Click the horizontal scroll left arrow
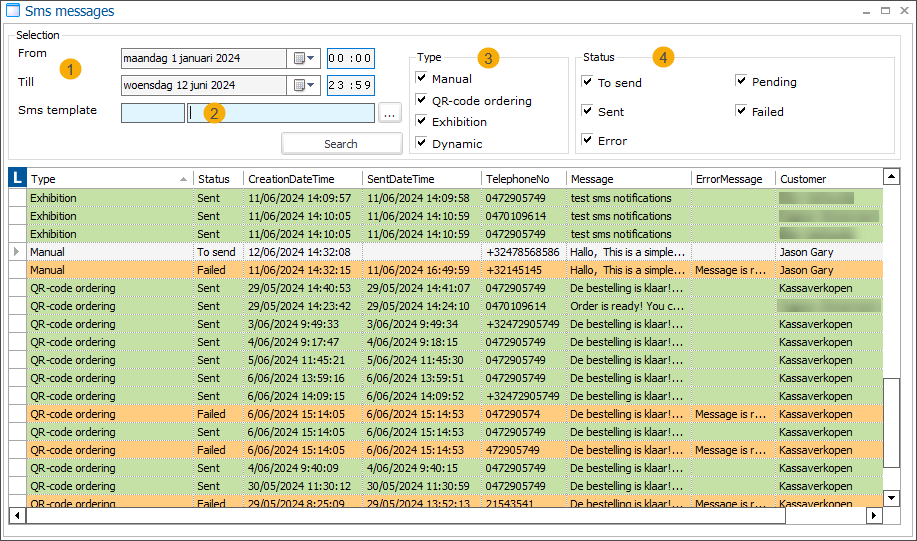Image resolution: width=917 pixels, height=541 pixels. (x=16, y=515)
